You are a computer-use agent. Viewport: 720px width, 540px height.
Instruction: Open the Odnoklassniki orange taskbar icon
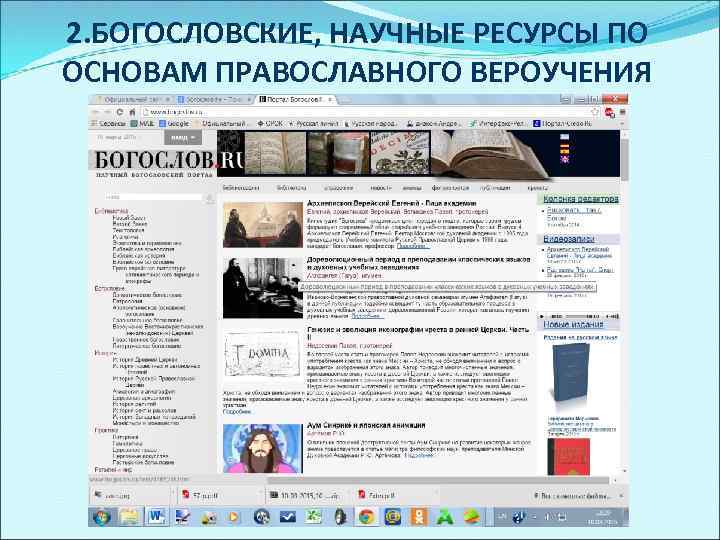(419, 518)
